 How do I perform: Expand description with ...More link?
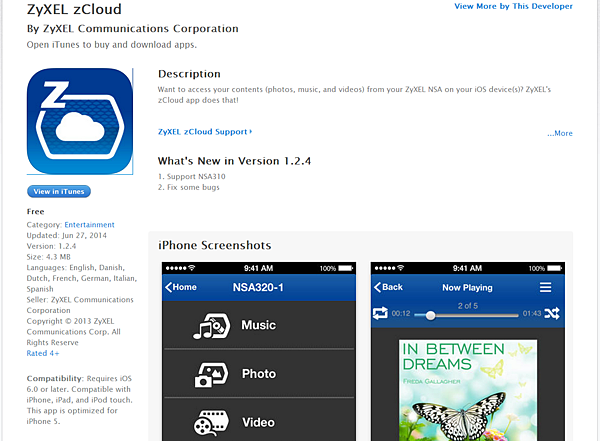559,133
